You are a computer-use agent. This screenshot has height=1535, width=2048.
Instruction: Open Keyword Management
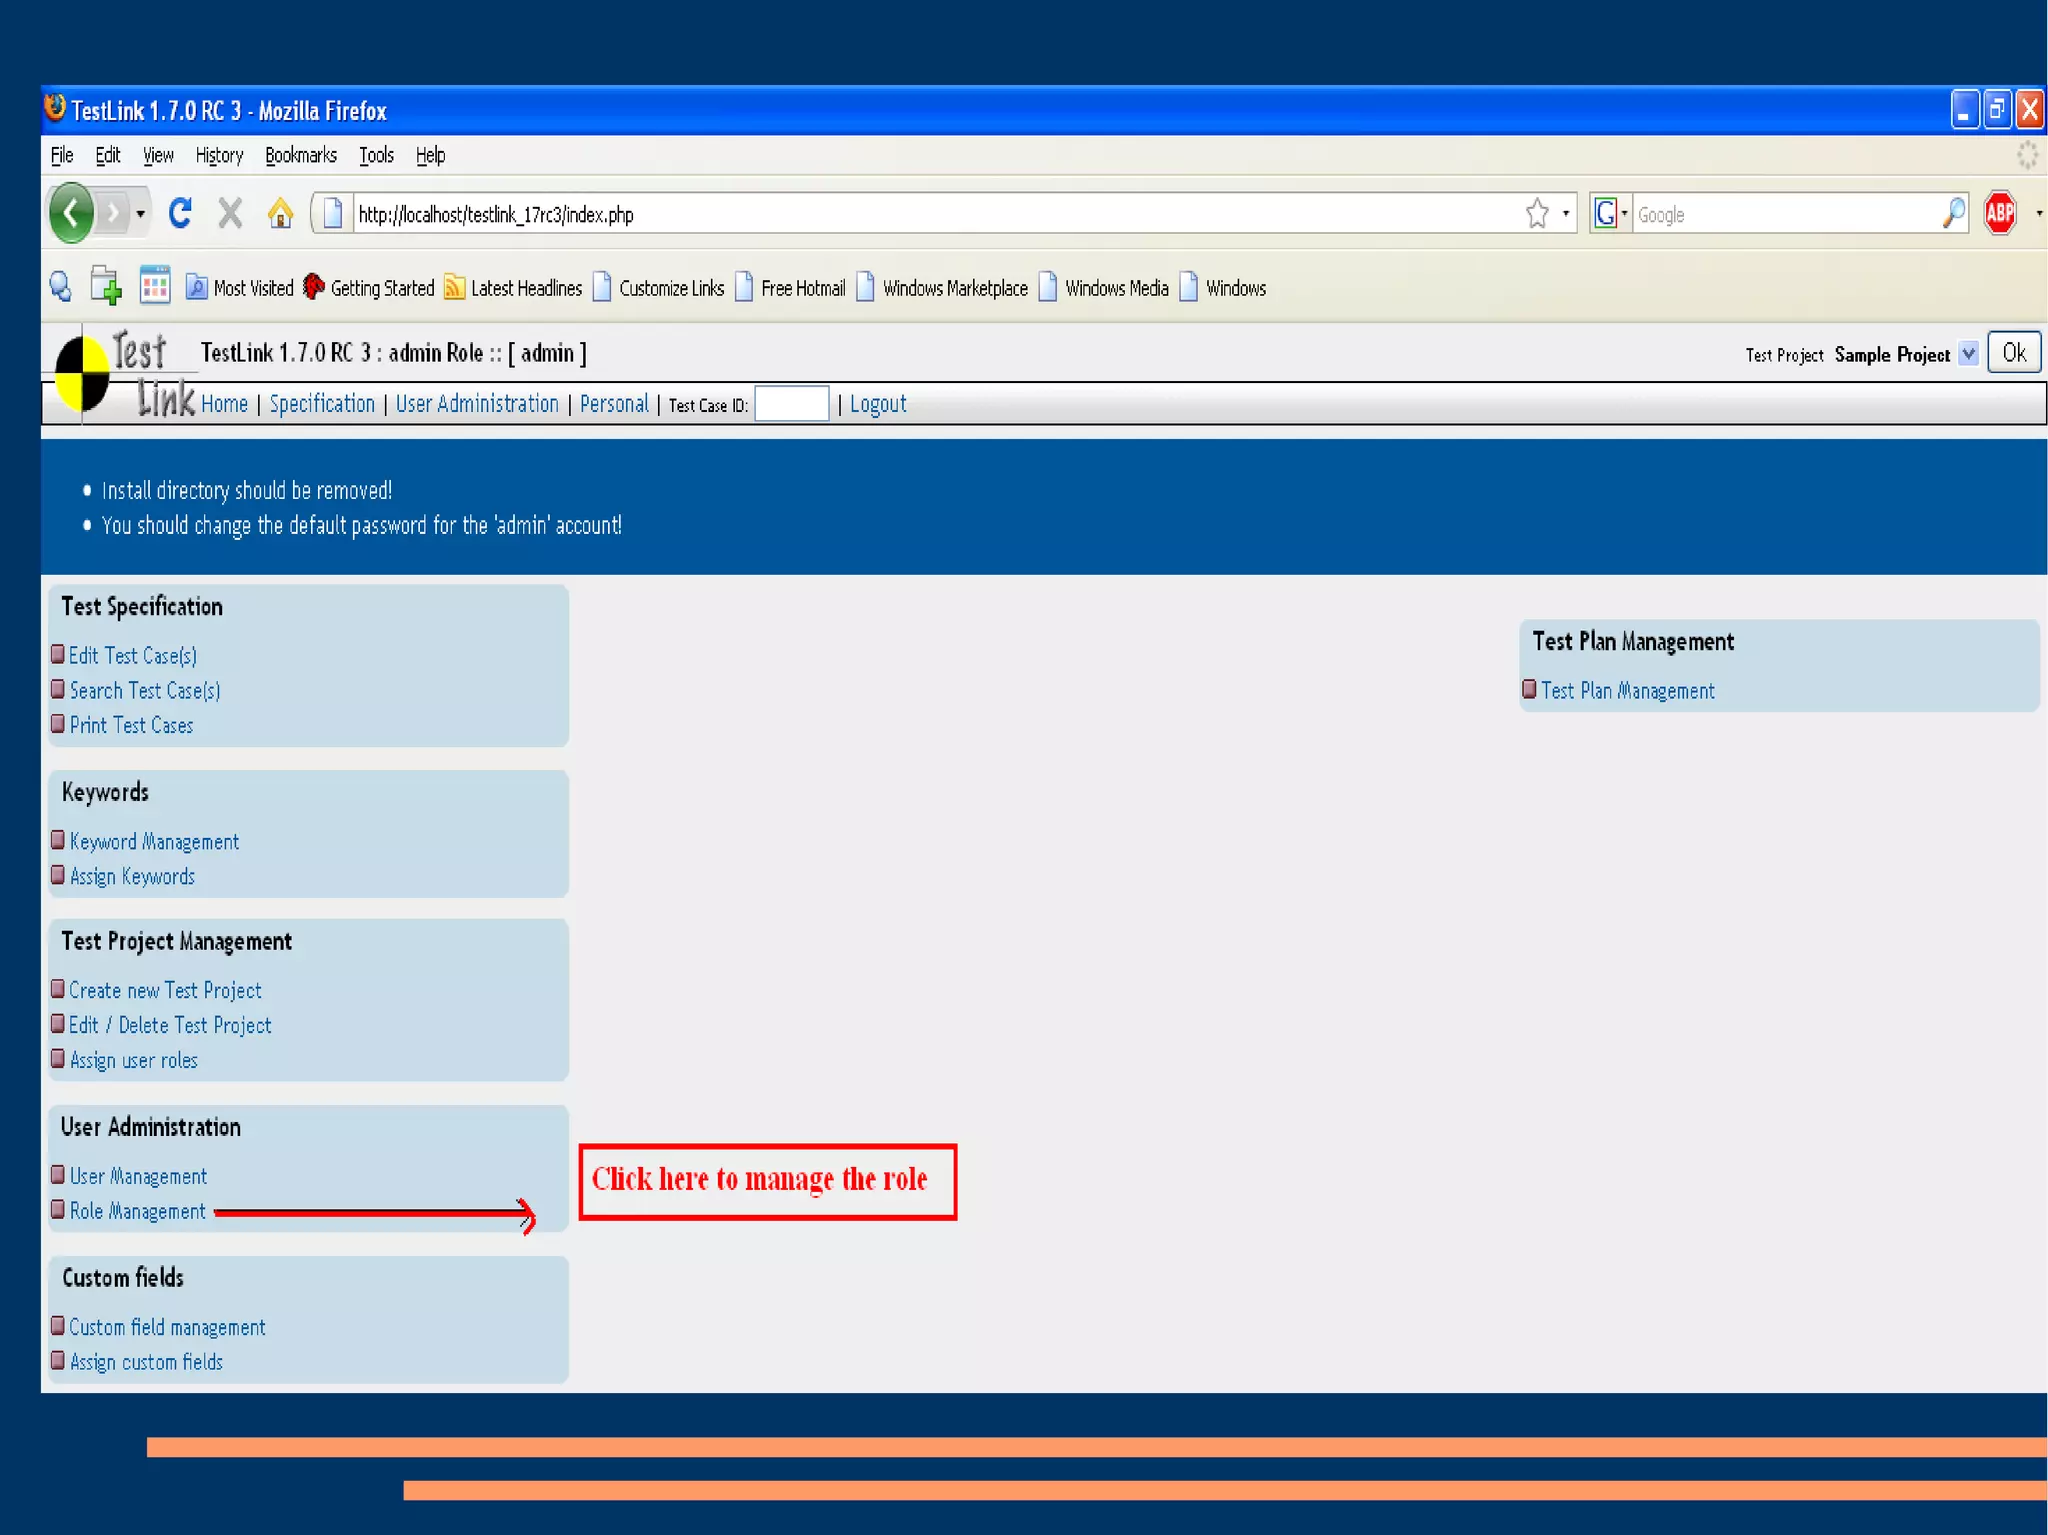(x=154, y=842)
